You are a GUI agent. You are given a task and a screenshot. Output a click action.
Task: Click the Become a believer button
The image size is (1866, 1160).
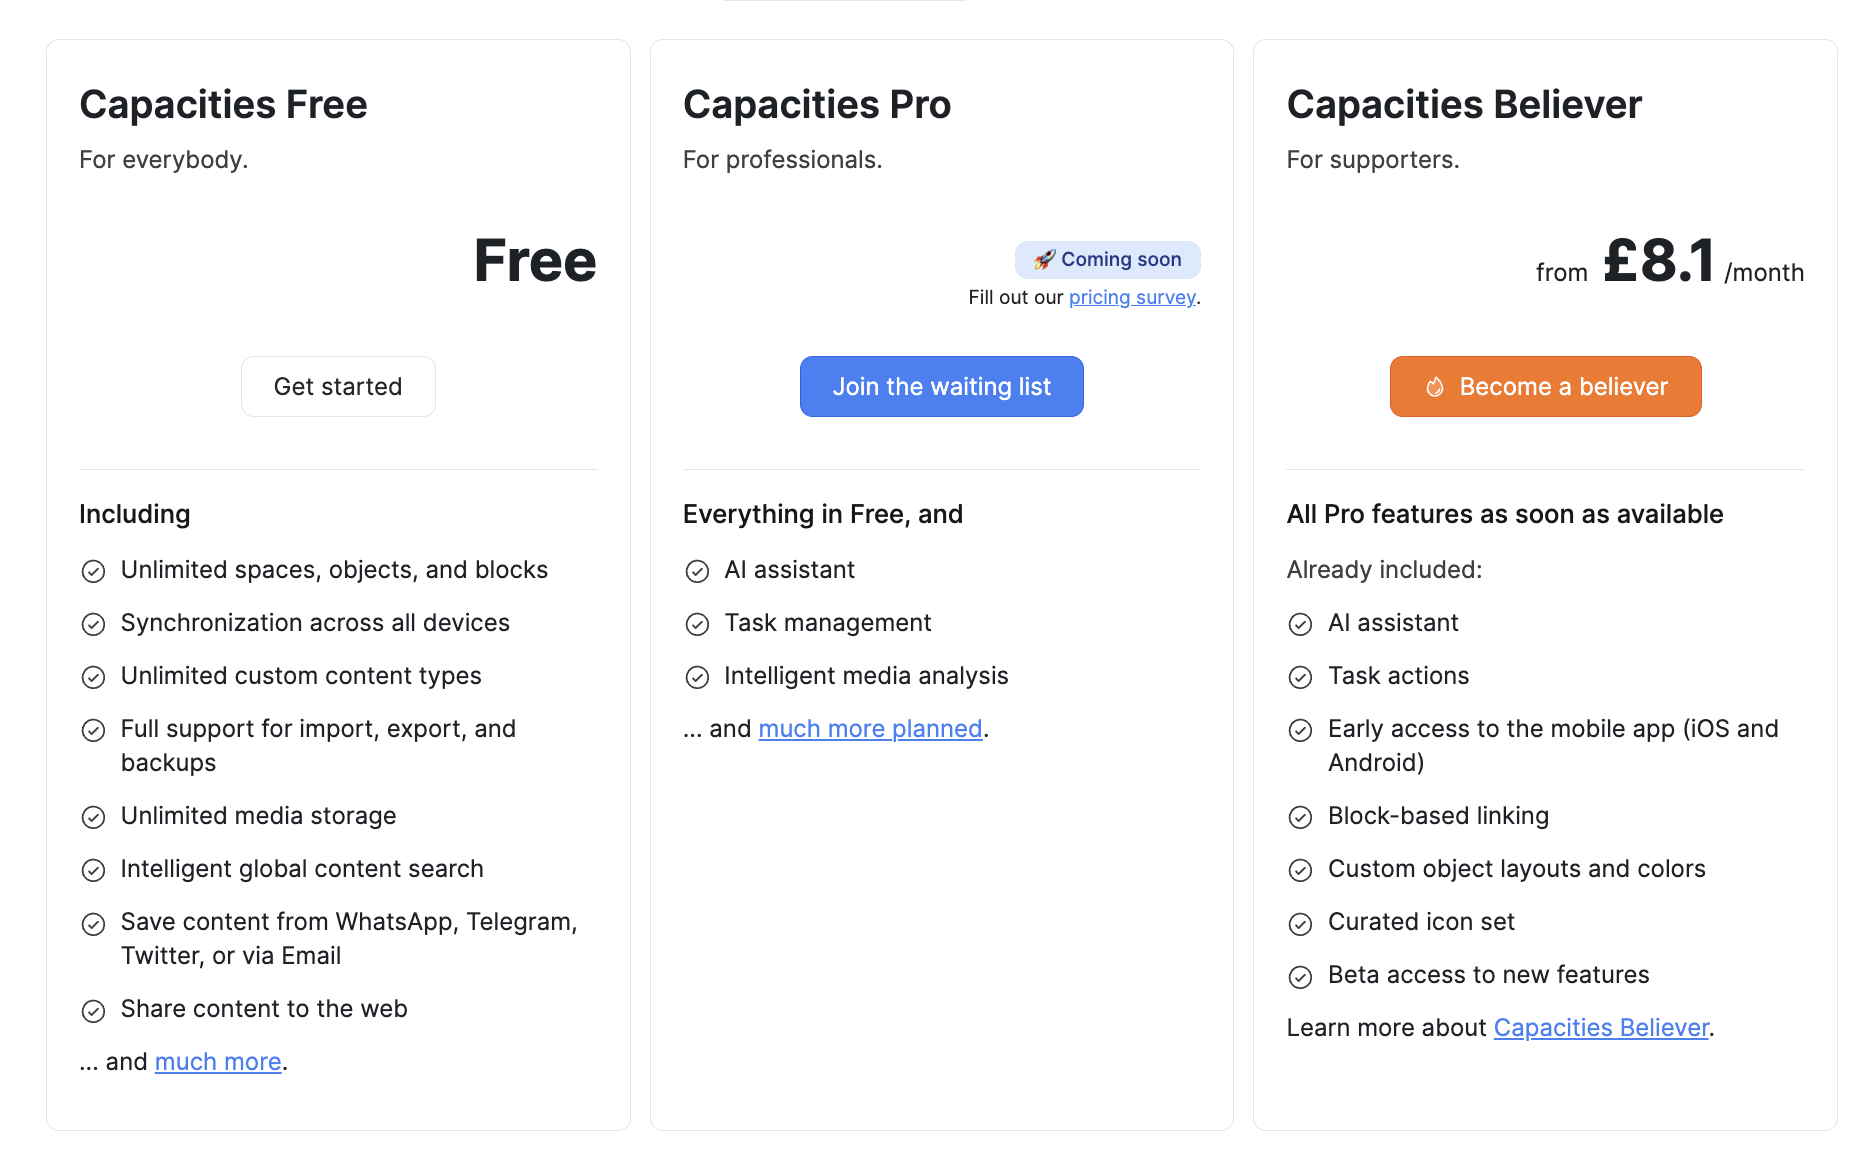tap(1544, 386)
